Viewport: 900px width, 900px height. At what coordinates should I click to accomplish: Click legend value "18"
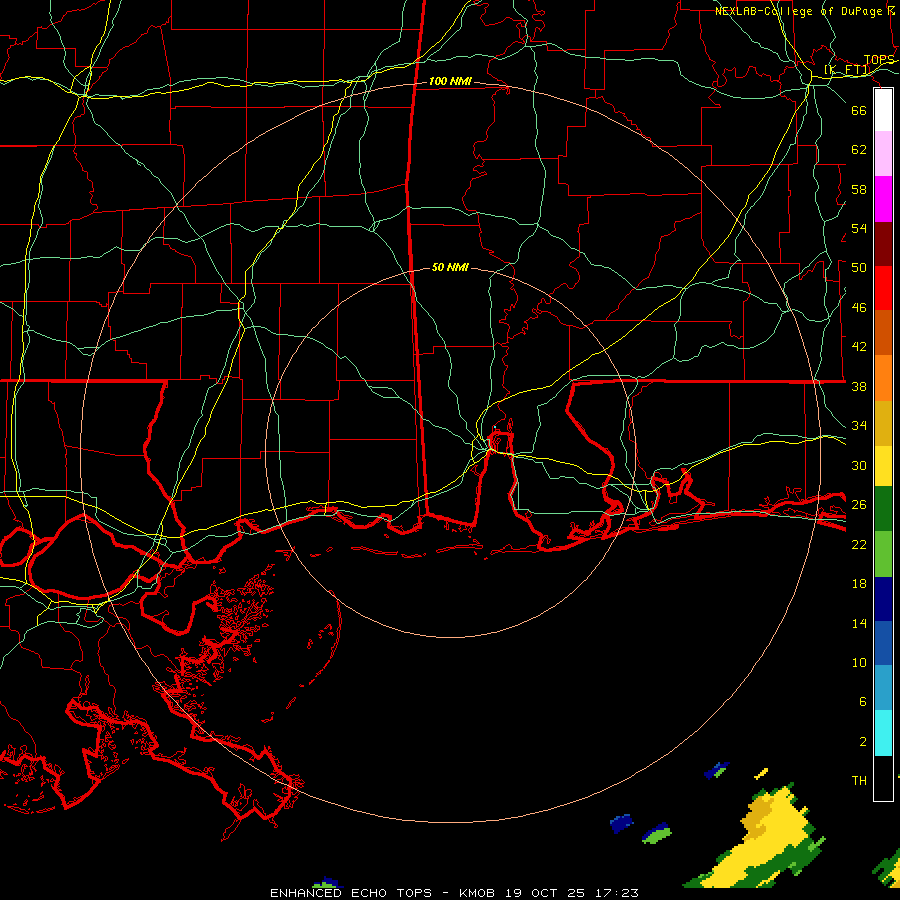[x=859, y=584]
